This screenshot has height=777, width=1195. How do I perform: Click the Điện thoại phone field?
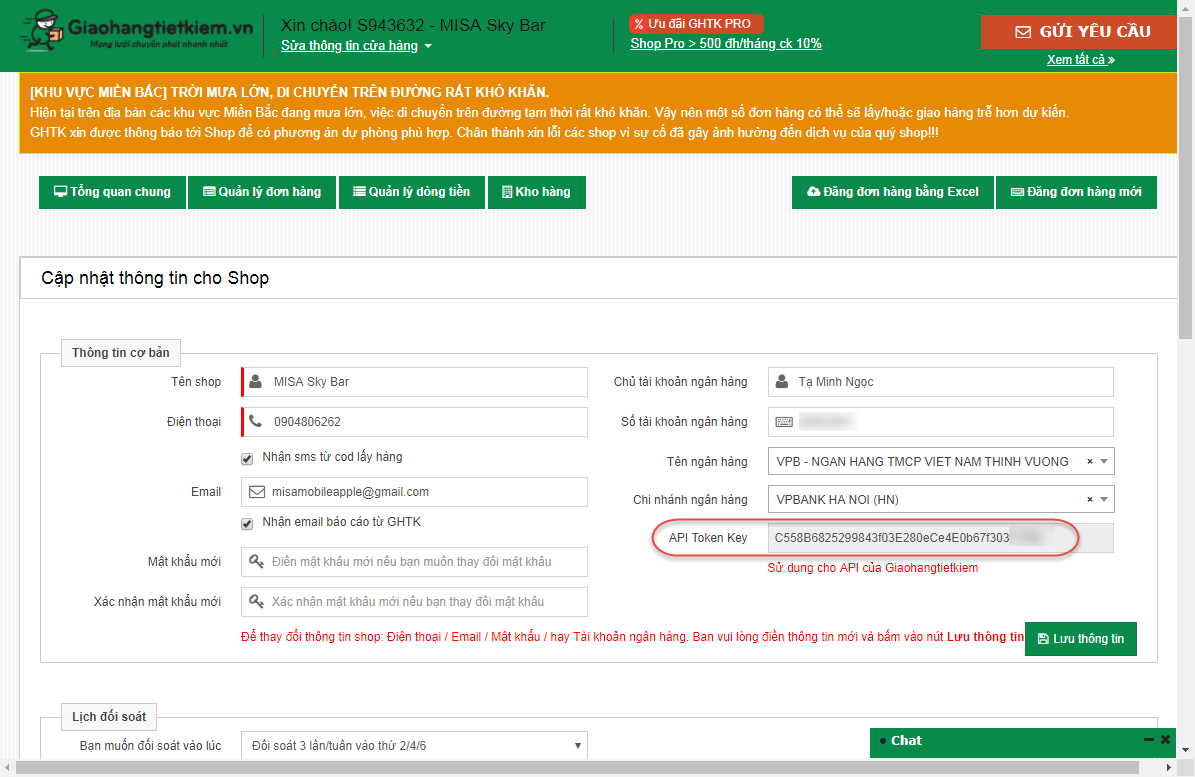click(415, 421)
